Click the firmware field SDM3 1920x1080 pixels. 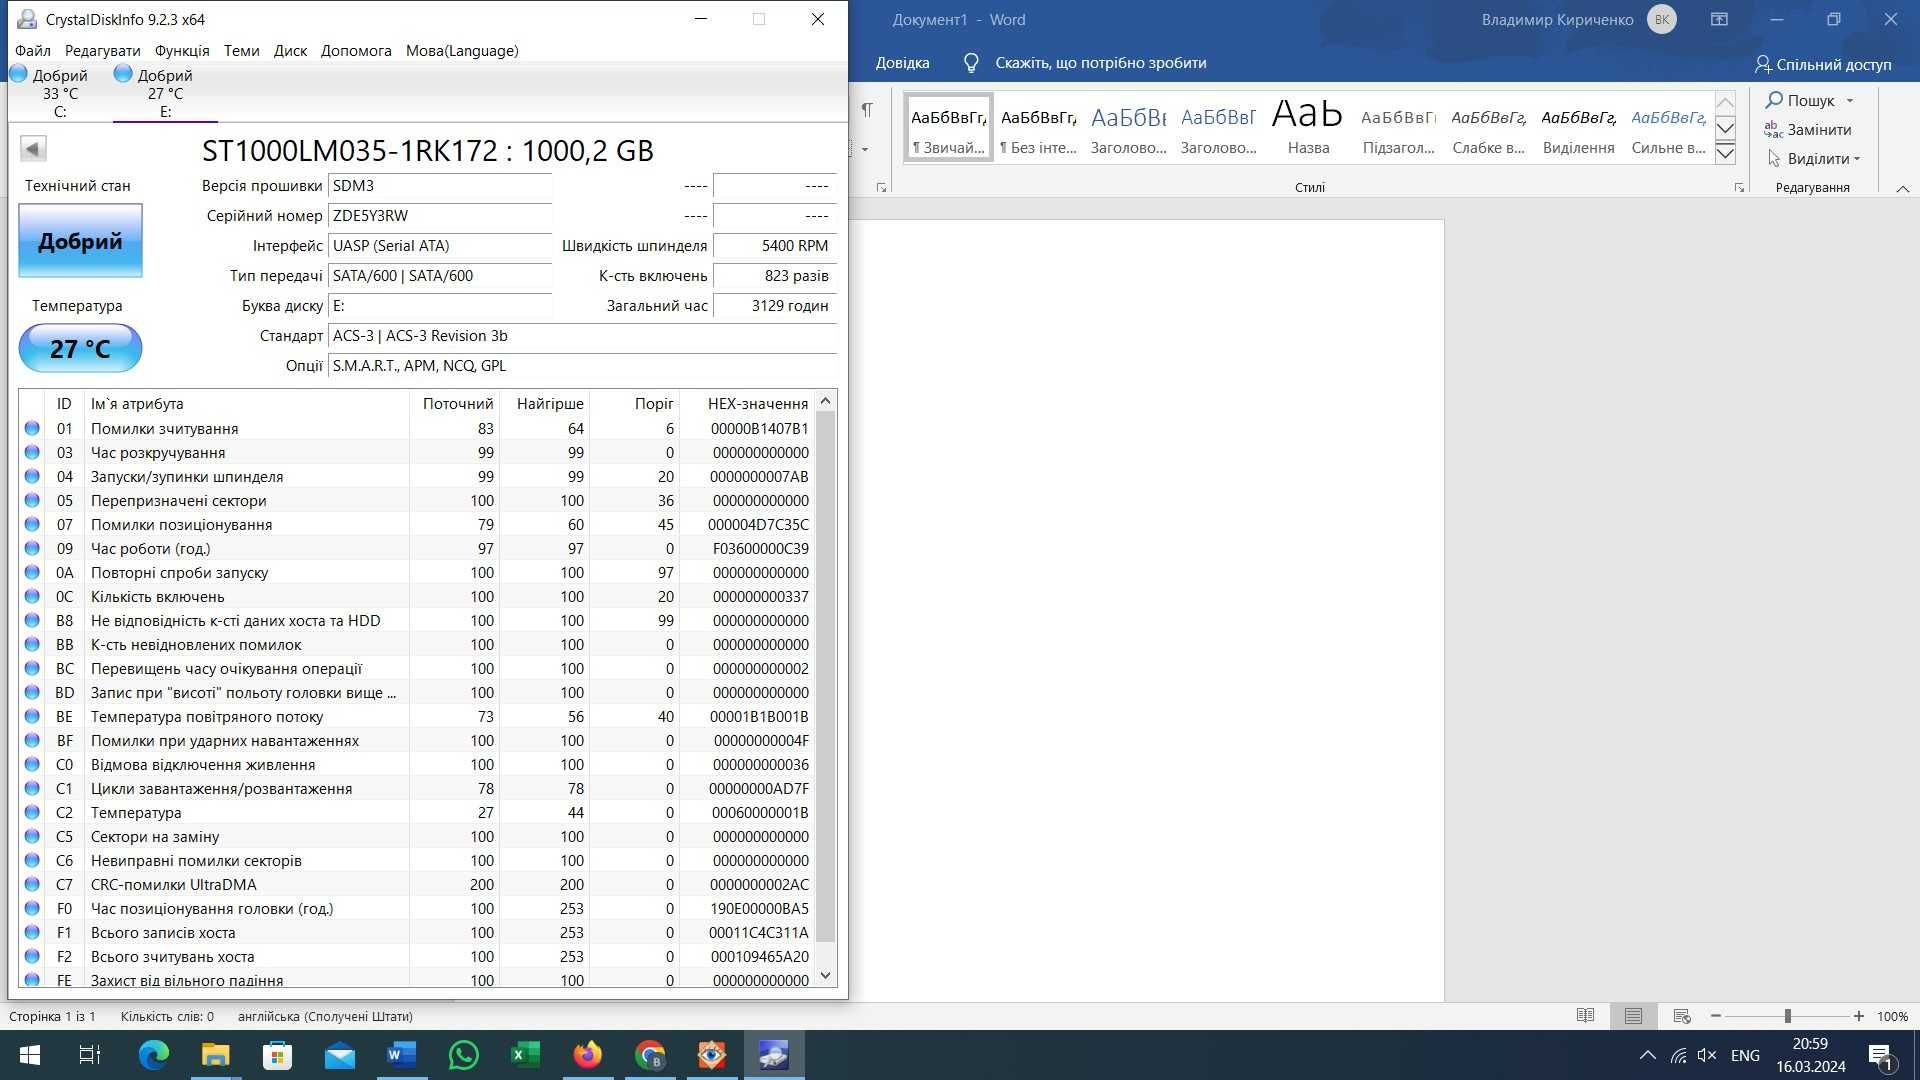[x=440, y=186]
